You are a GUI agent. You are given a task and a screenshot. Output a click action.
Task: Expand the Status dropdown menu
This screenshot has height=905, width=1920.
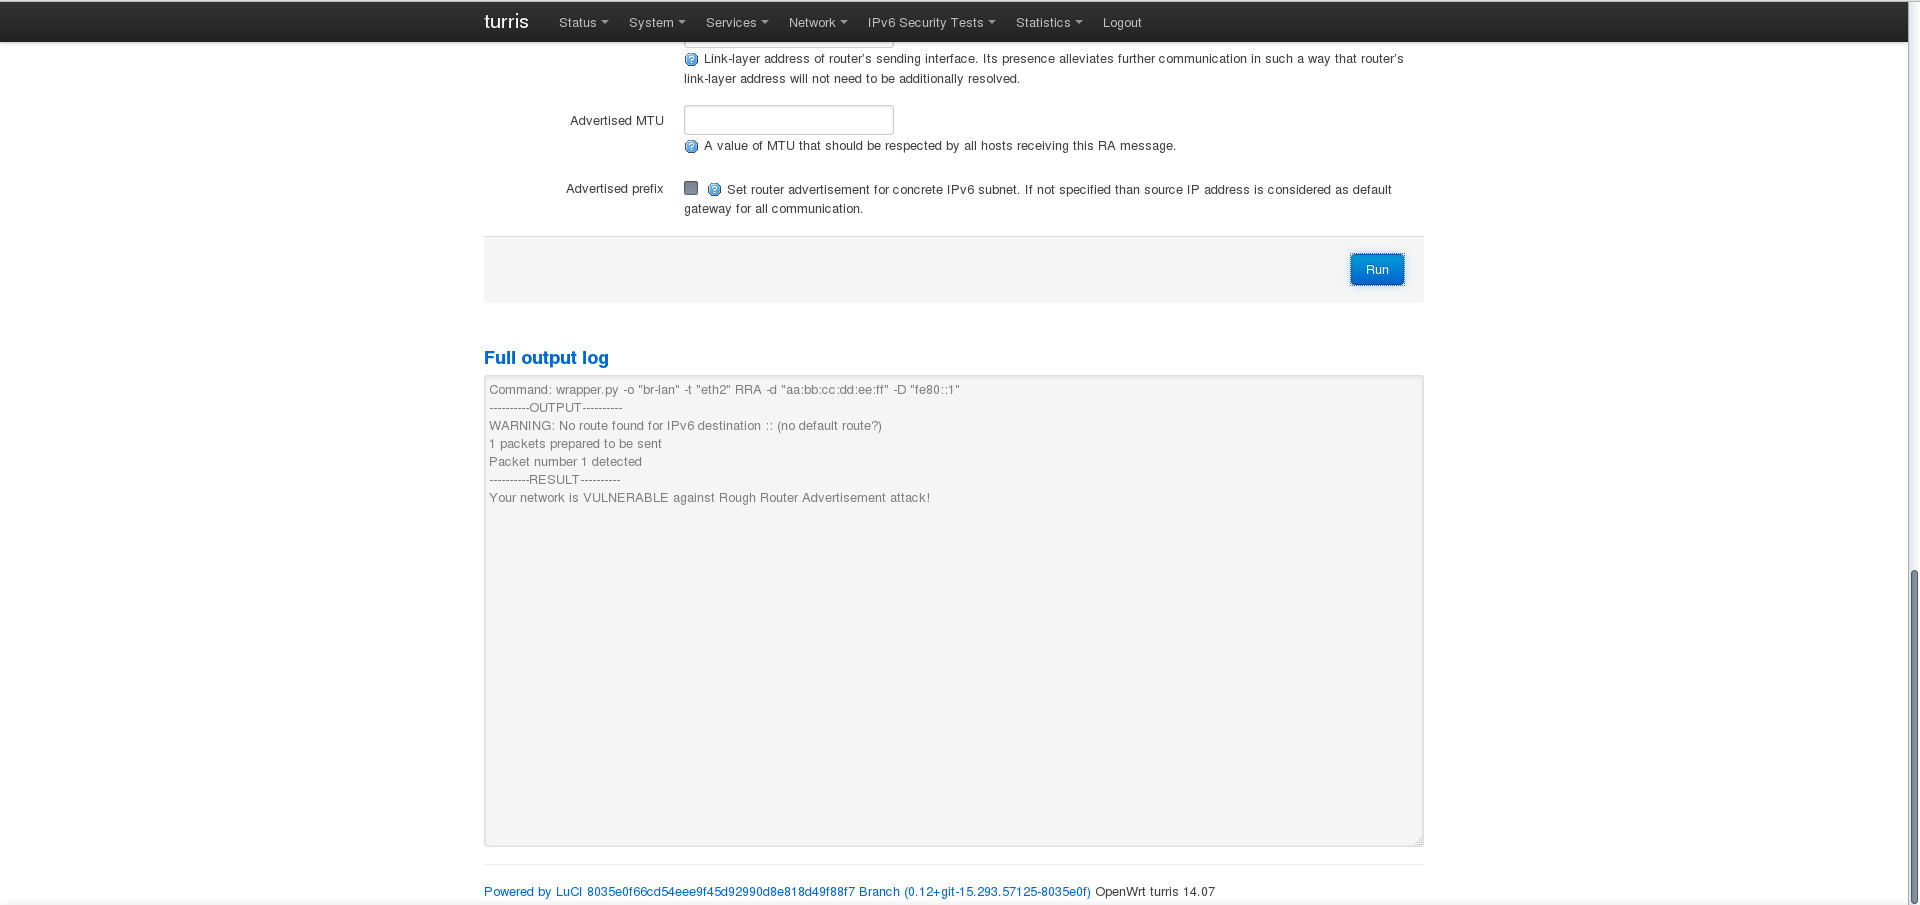coord(583,22)
